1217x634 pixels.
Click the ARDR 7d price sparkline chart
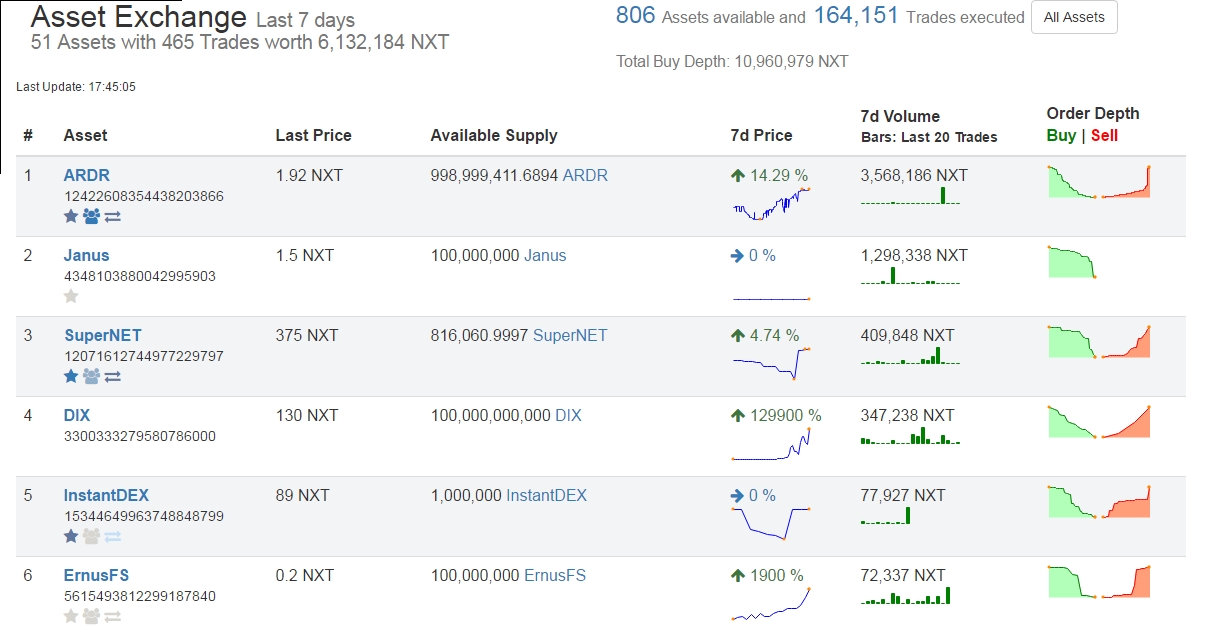[771, 203]
